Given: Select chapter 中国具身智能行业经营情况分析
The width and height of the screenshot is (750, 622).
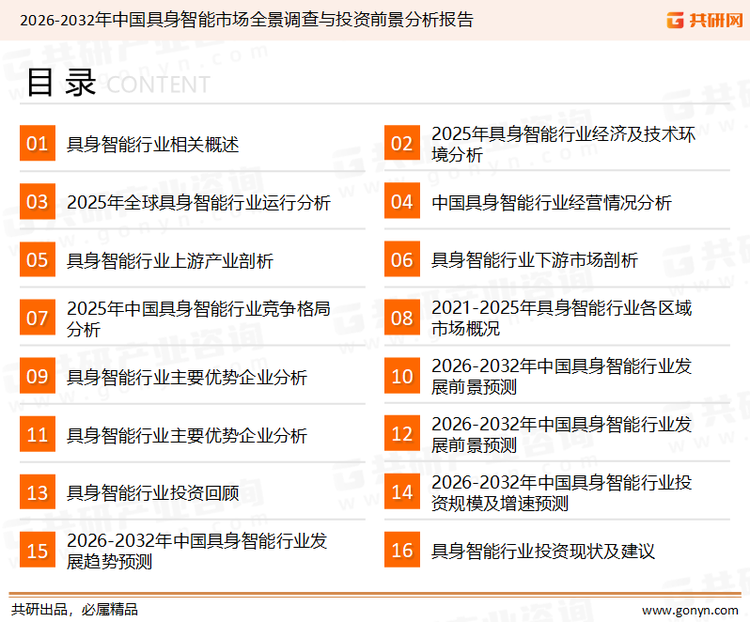Looking at the screenshot, I should pyautogui.click(x=551, y=203).
